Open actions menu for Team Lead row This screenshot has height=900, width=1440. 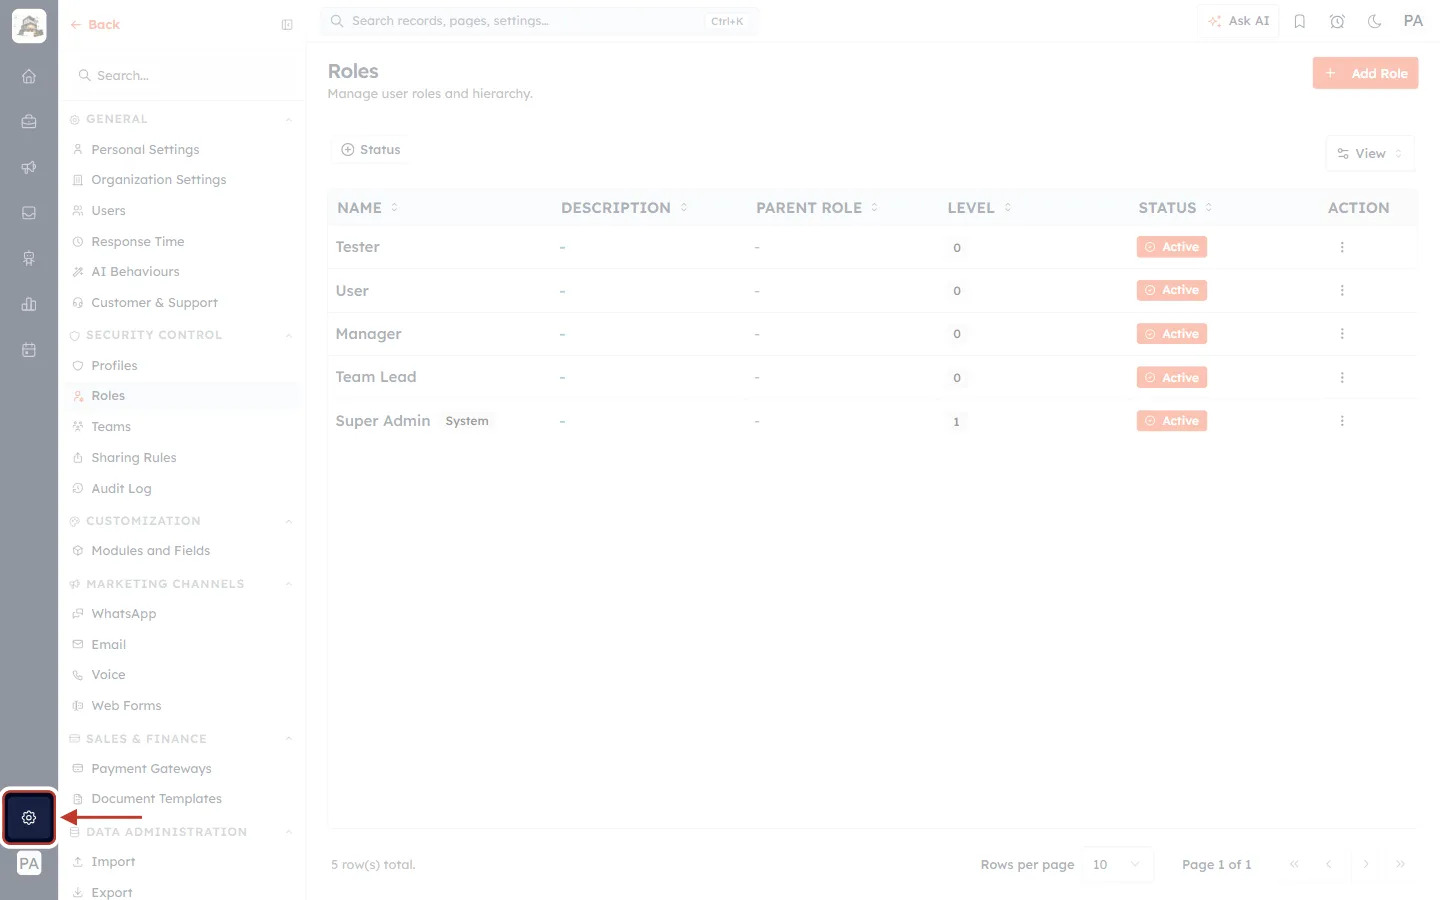pyautogui.click(x=1342, y=378)
